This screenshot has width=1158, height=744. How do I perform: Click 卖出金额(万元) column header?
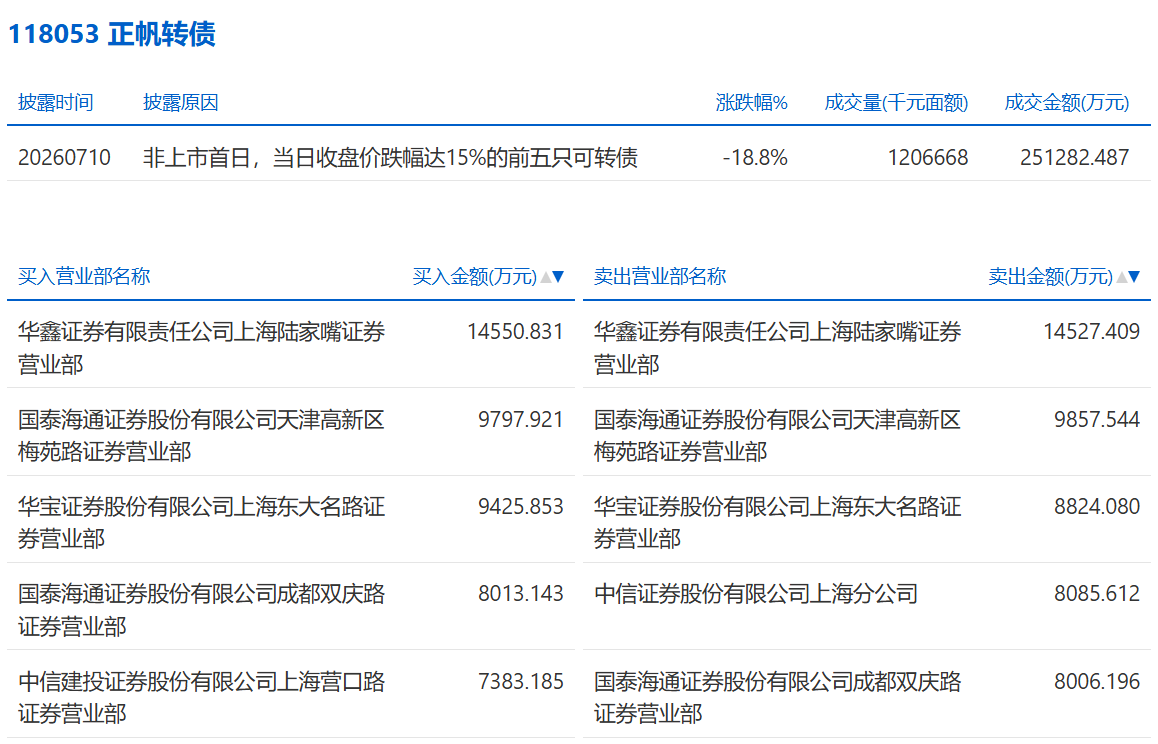coord(1051,277)
